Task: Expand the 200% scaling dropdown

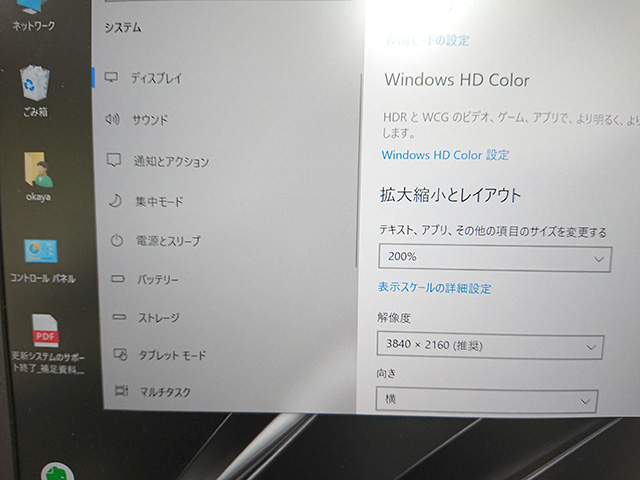Action: [x=494, y=258]
